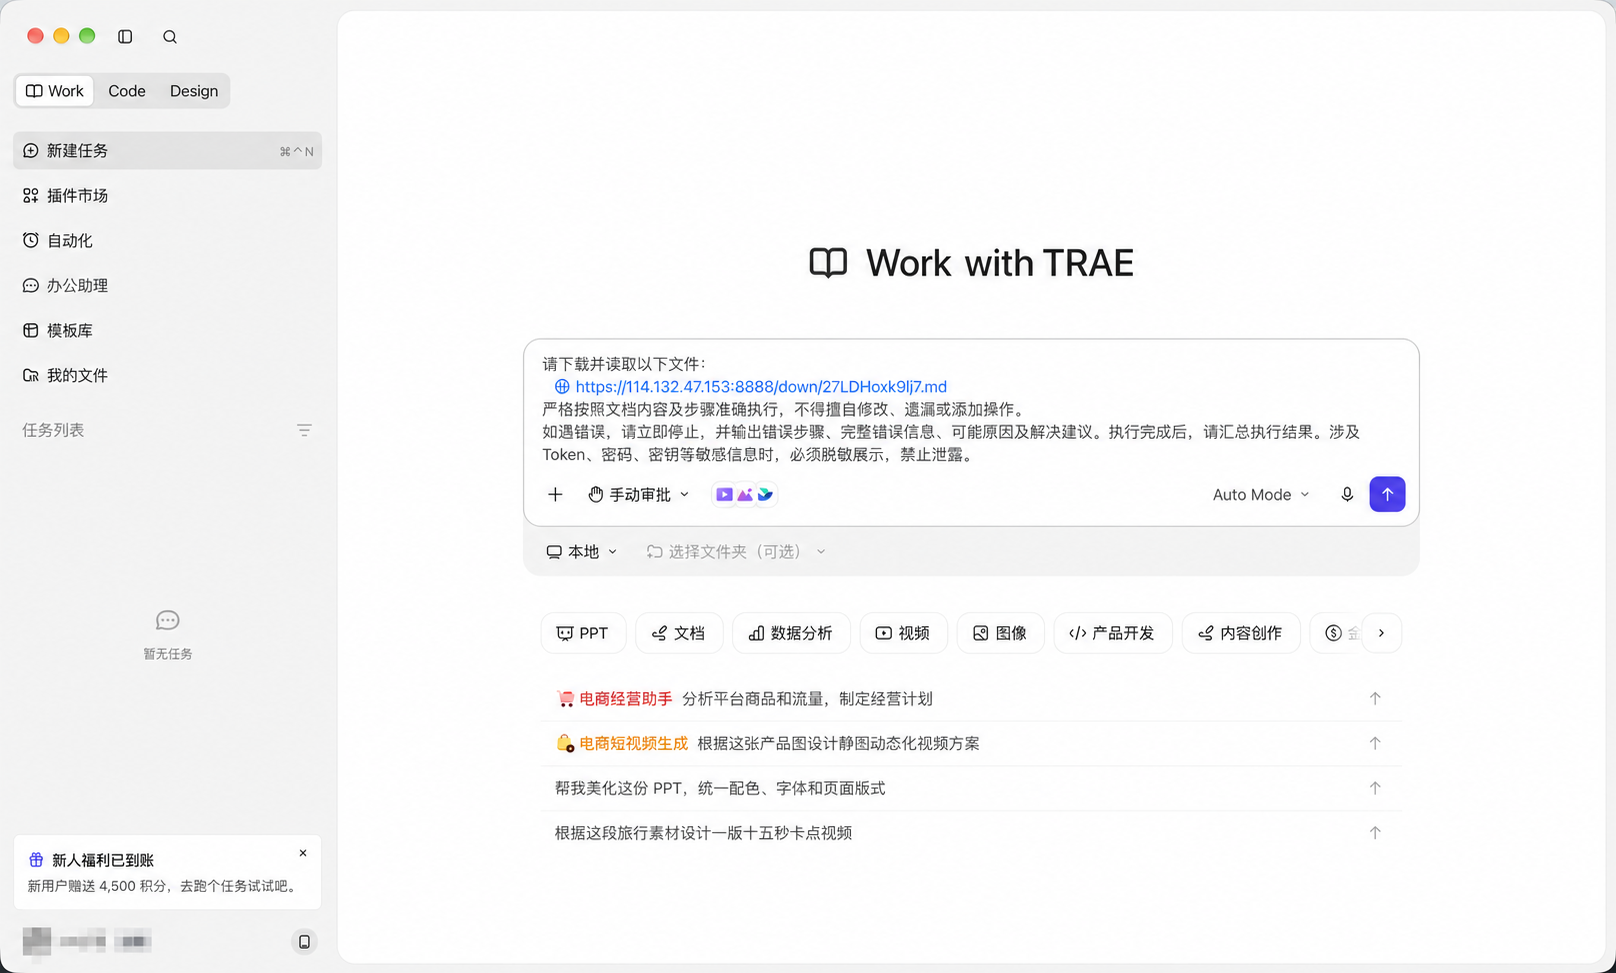Click the up arrow on 美化 PPT row

(x=1375, y=789)
